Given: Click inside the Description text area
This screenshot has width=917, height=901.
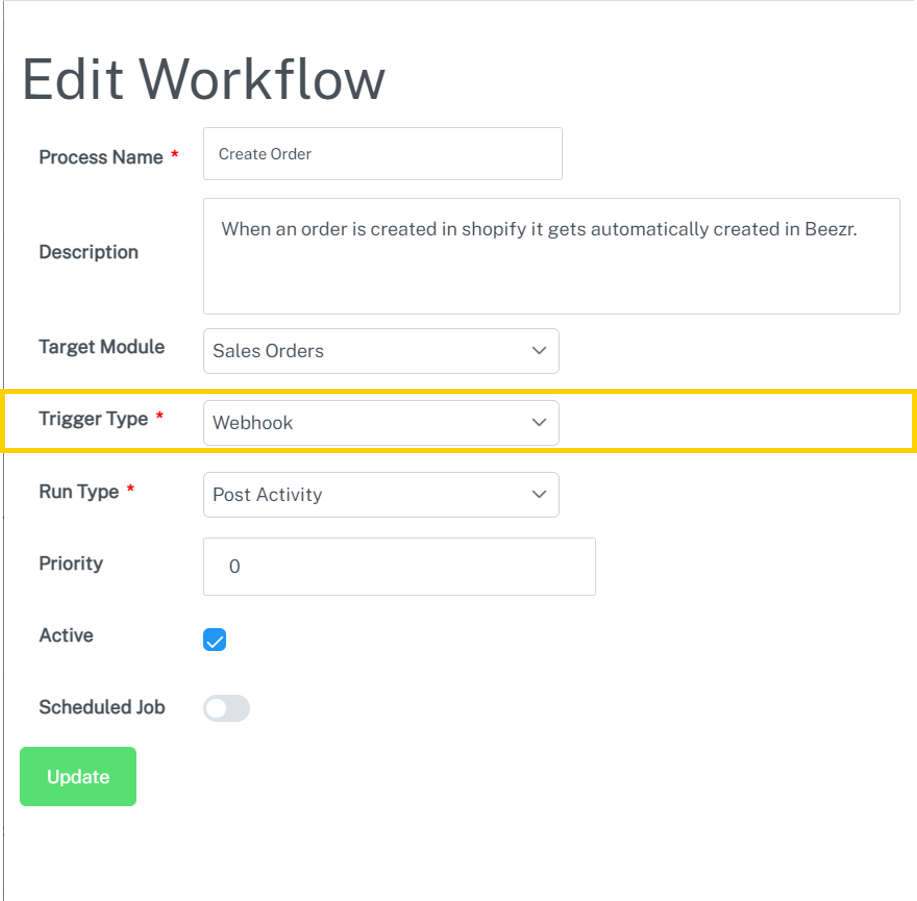Looking at the screenshot, I should [x=551, y=256].
